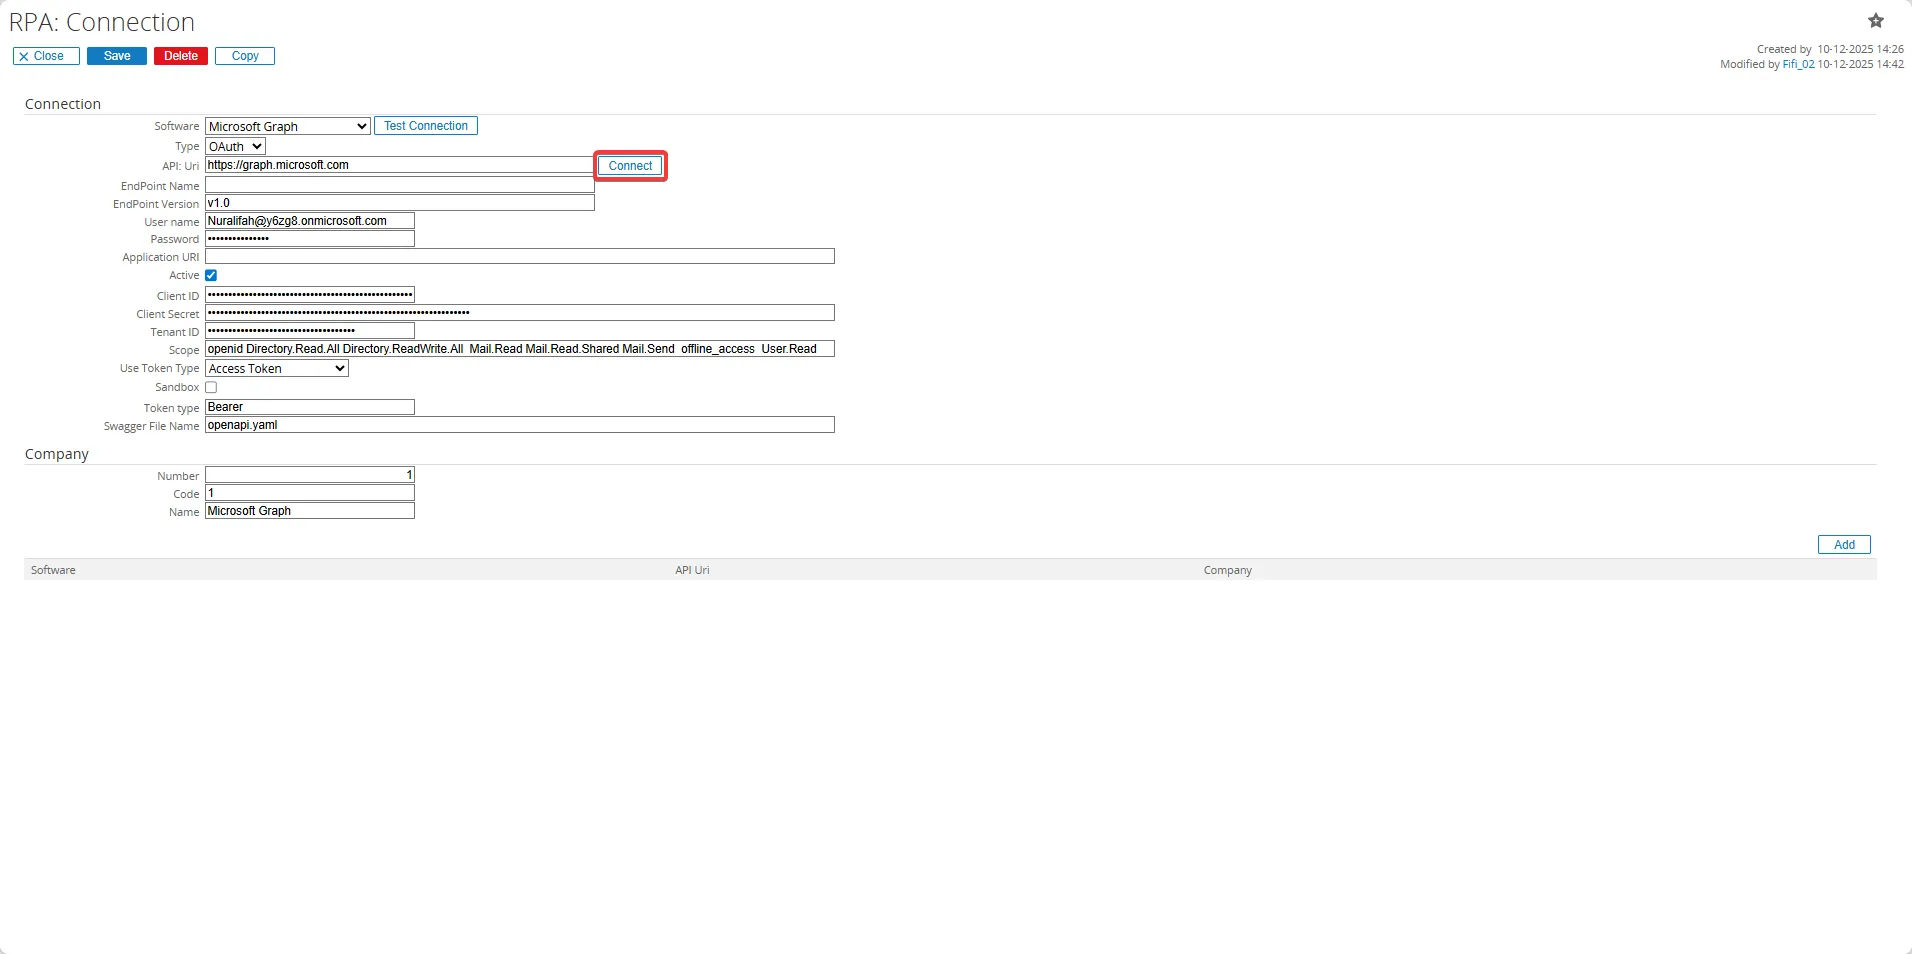Sort by the API Uri column header
This screenshot has width=1912, height=954.
(x=692, y=570)
